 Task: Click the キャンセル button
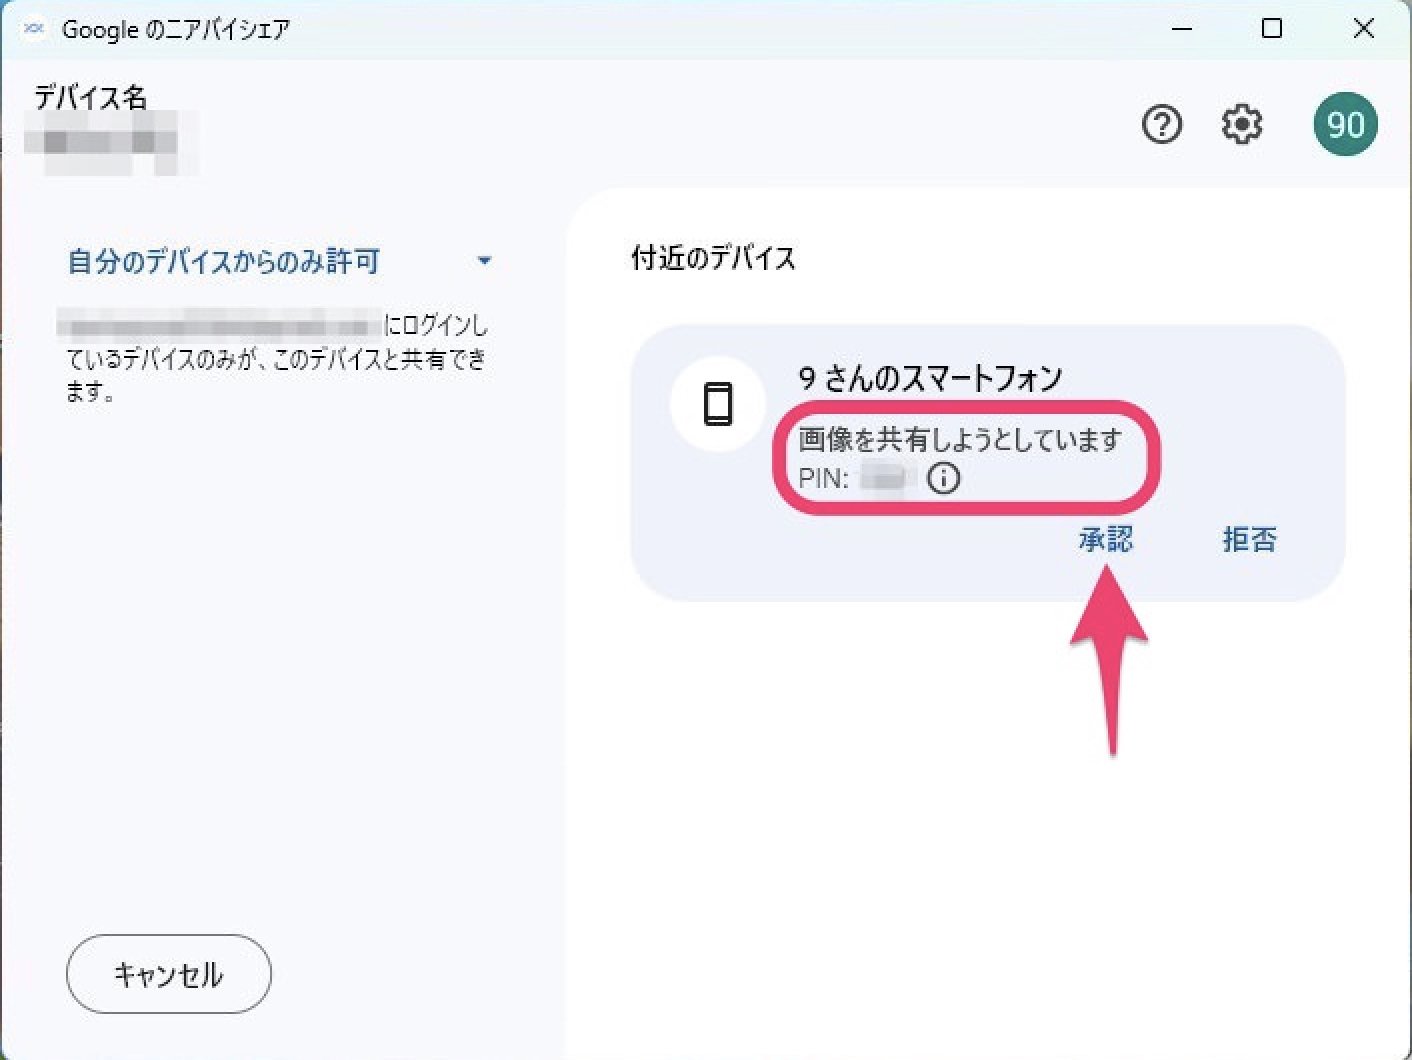pos(168,974)
